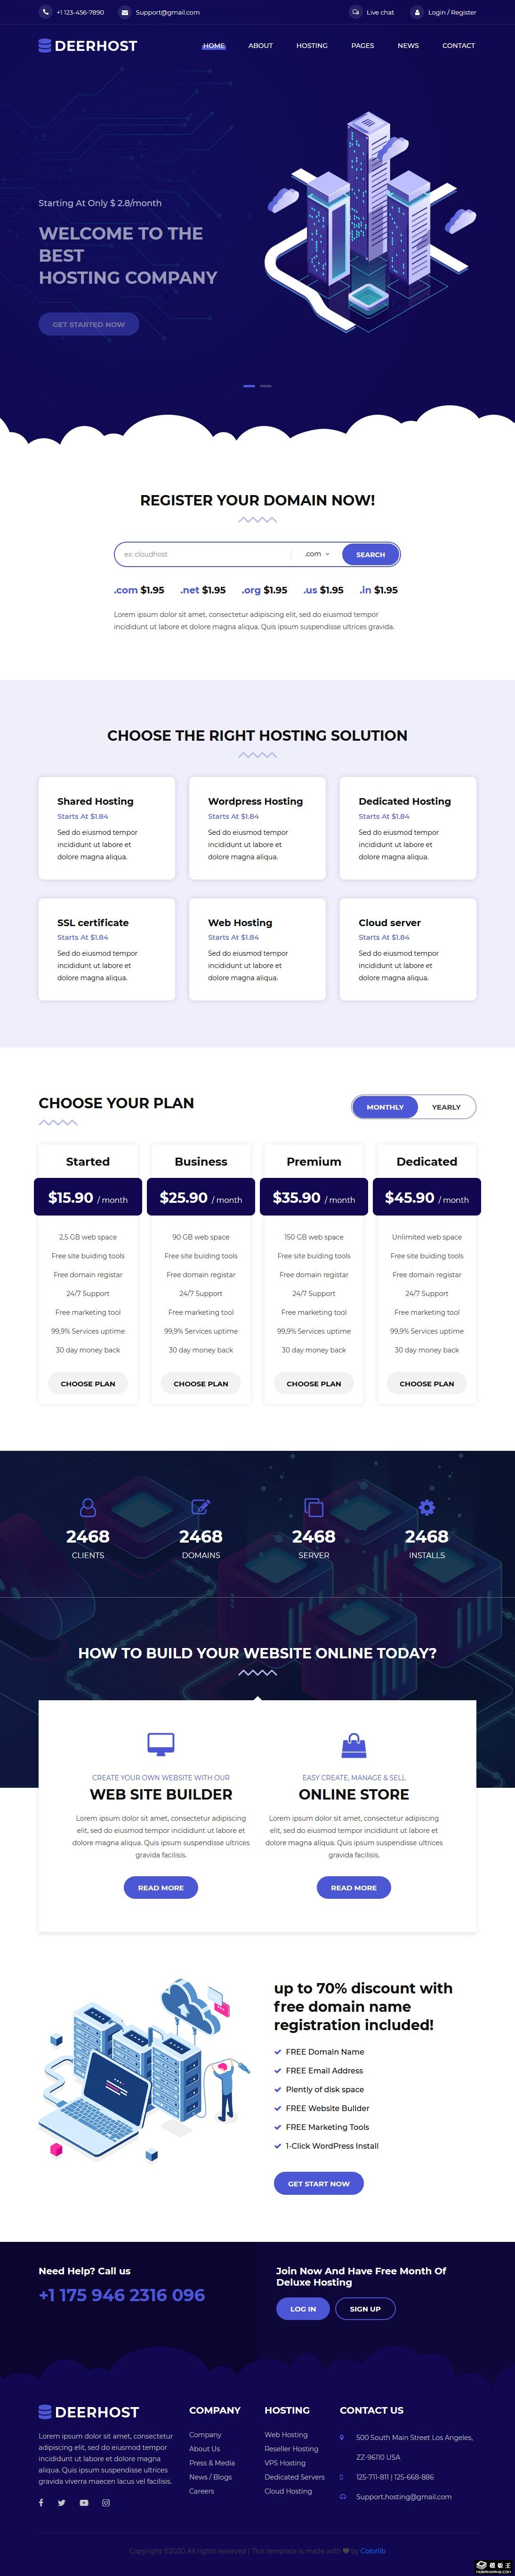Choose the Premium plan button
This screenshot has width=515, height=2576.
click(x=314, y=1384)
